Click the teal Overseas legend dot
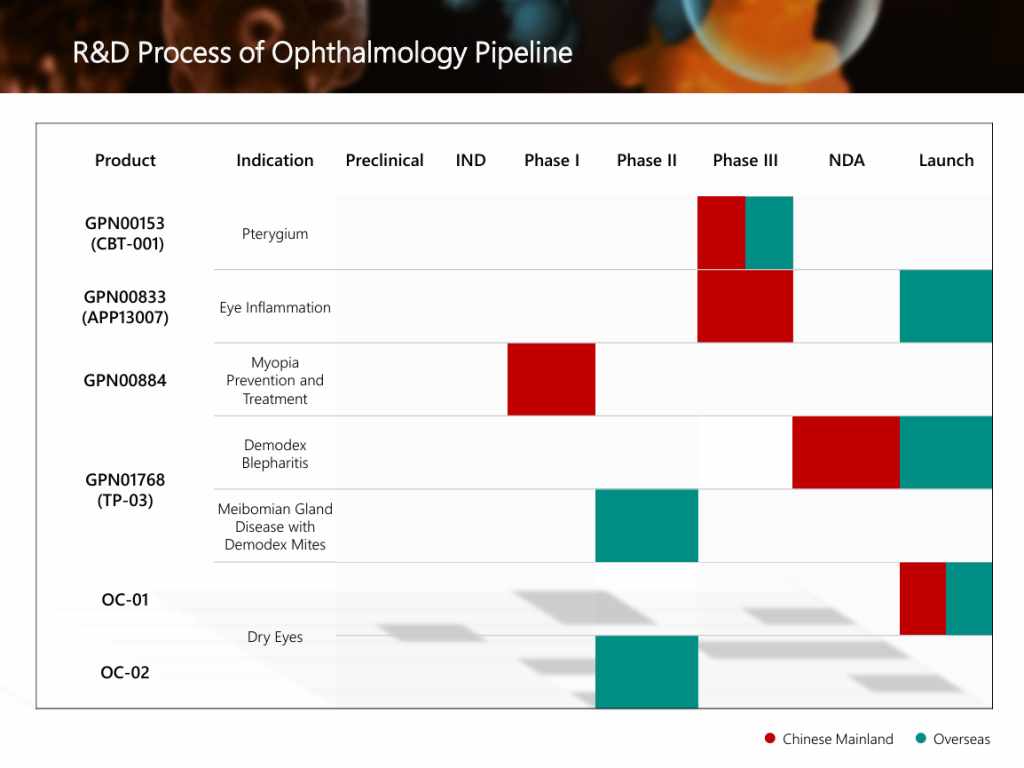The image size is (1024, 768). (920, 739)
